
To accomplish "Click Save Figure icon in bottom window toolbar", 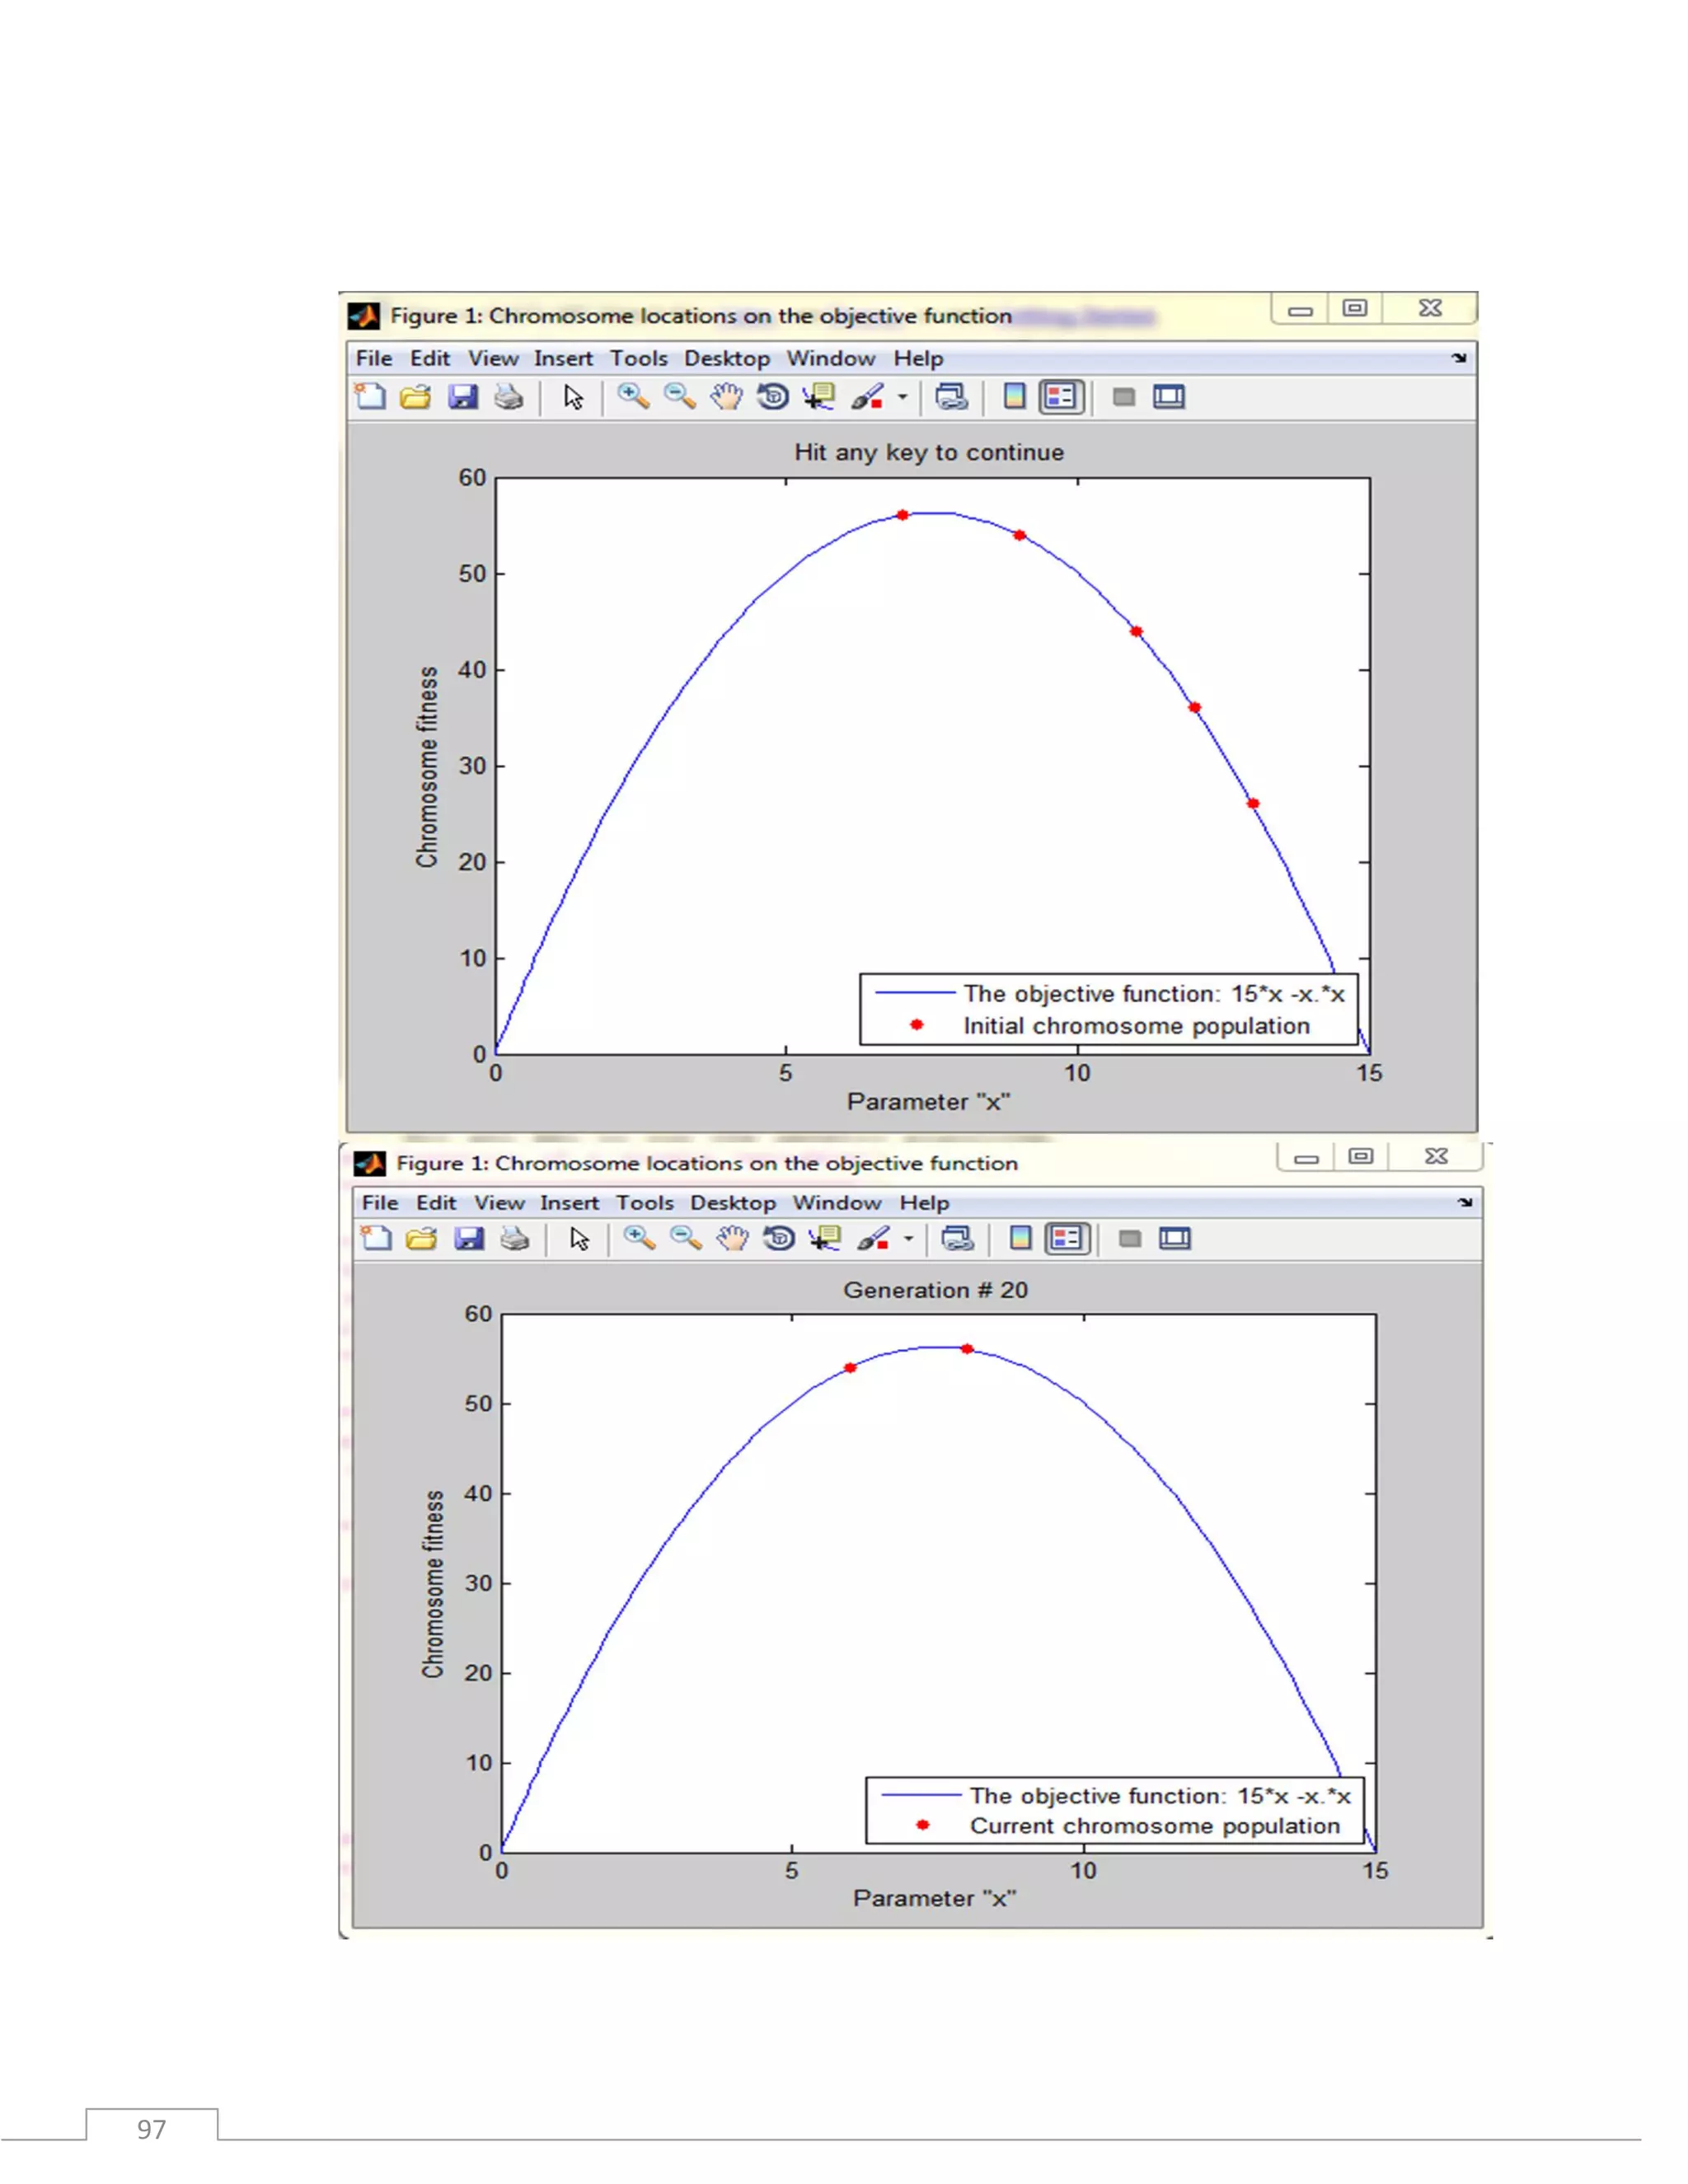I will pos(469,1239).
